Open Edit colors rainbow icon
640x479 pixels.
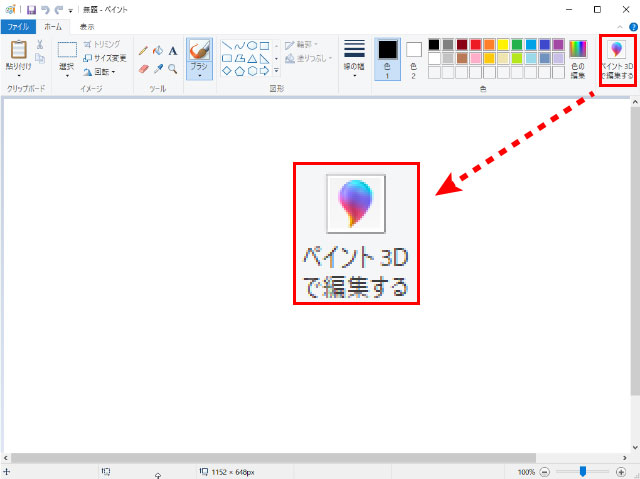pyautogui.click(x=578, y=49)
